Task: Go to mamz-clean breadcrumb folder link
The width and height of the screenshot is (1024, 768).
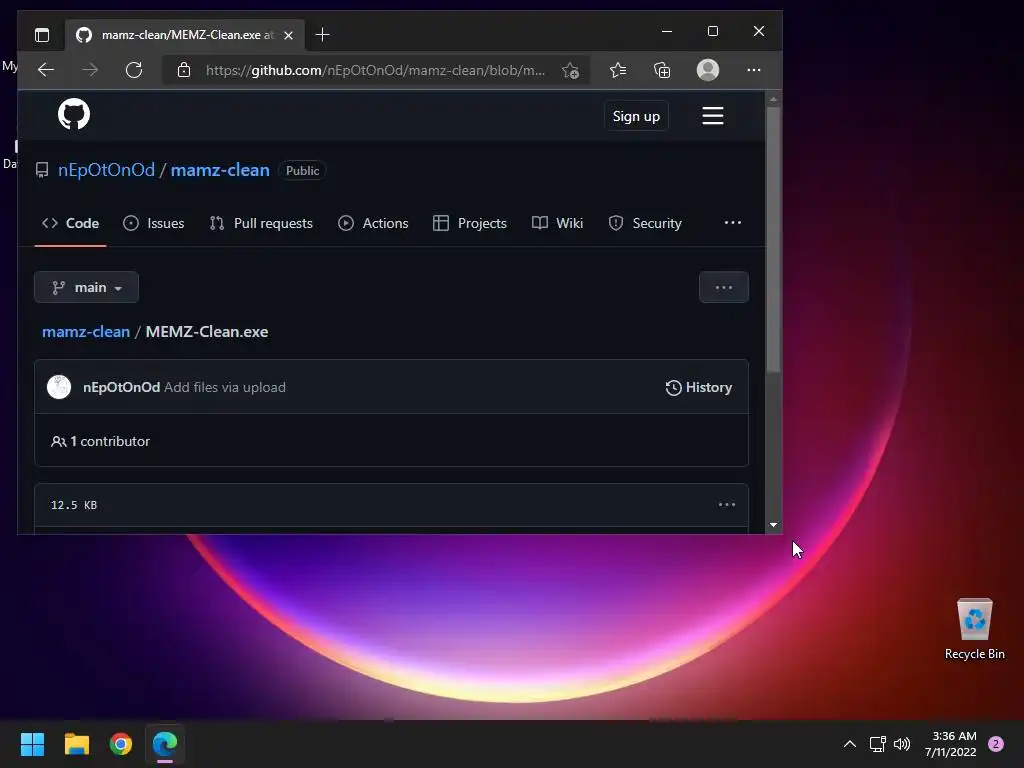Action: [86, 332]
